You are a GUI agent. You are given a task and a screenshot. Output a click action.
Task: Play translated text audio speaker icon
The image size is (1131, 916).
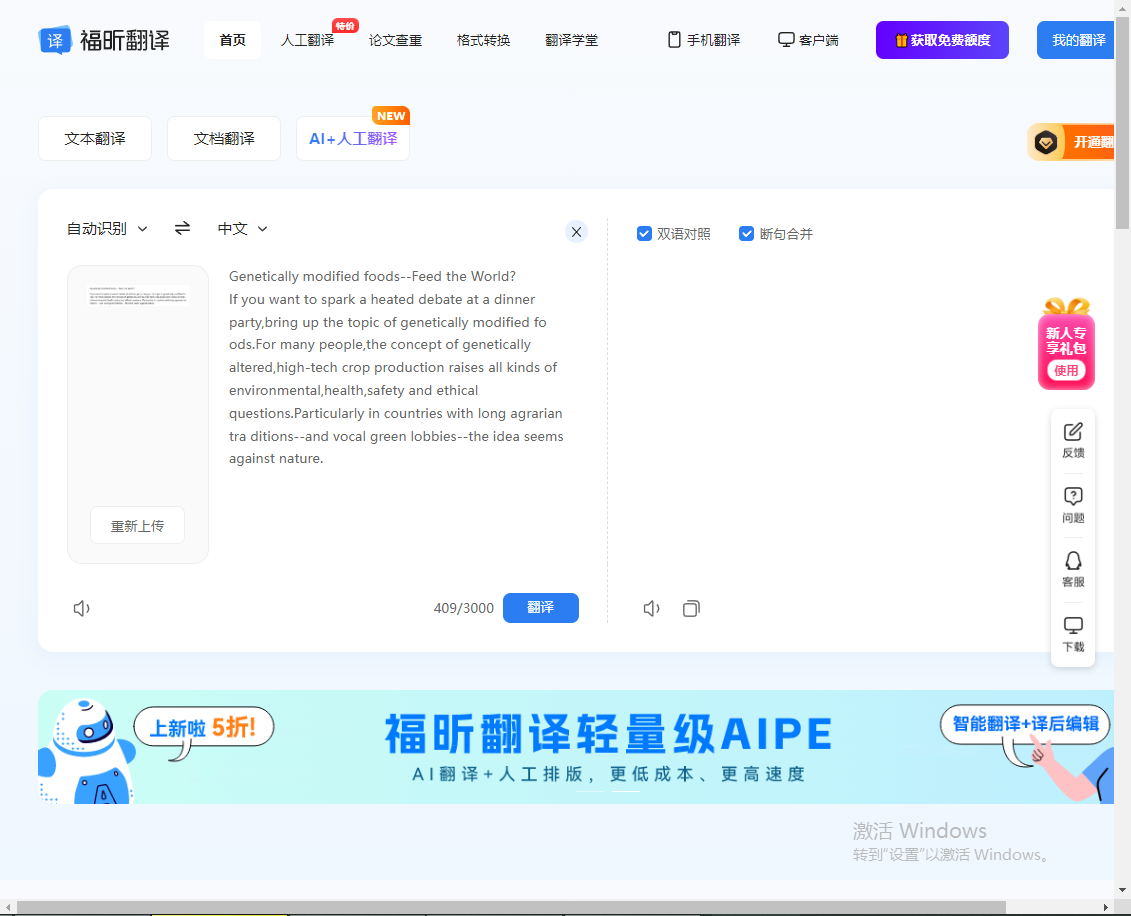651,608
